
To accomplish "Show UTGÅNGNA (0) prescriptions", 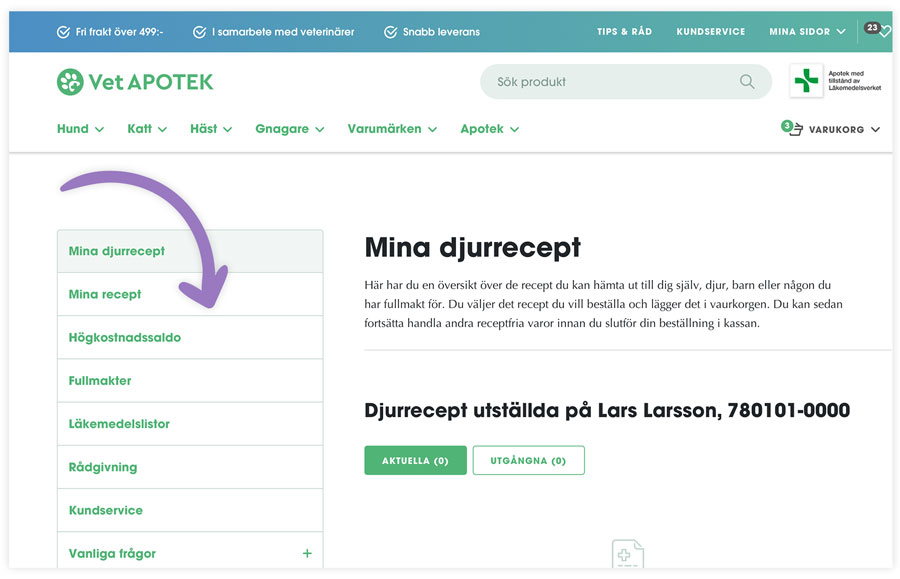I will [528, 460].
